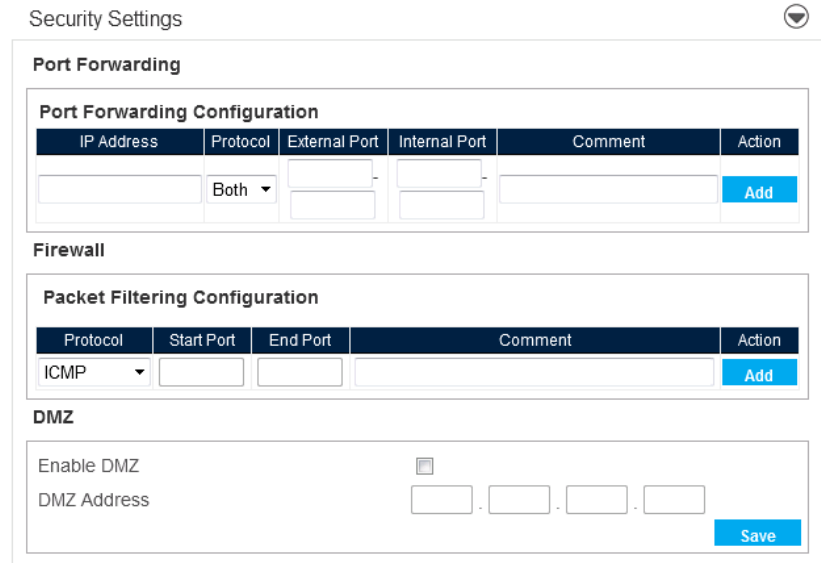The image size is (821, 563).
Task: Click the fourth DMZ Address octet field
Action: coord(674,500)
